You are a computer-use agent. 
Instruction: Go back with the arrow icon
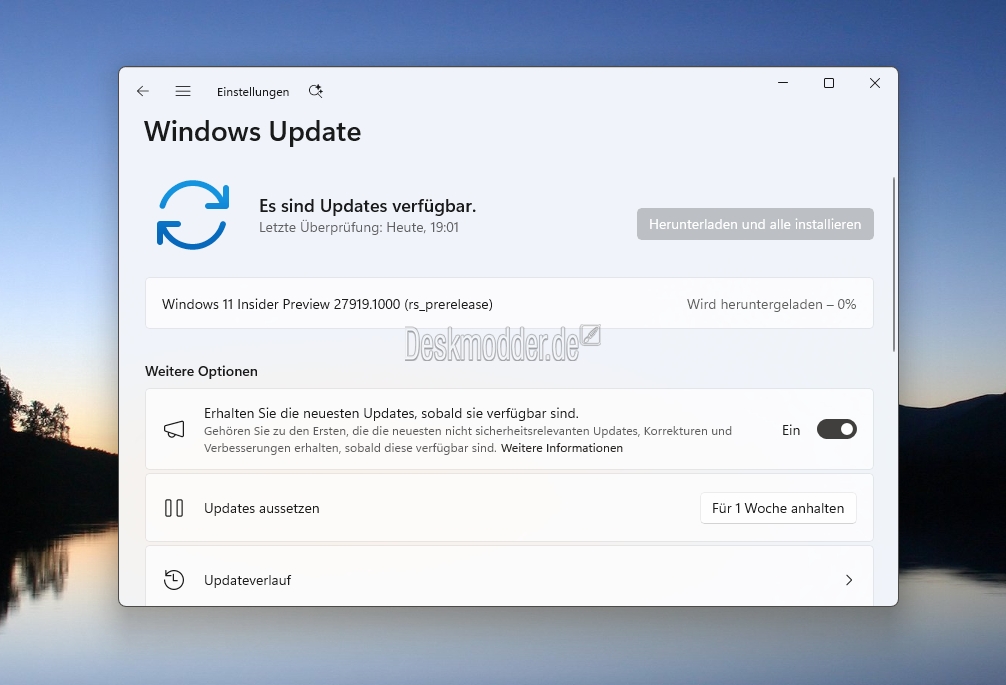pos(142,91)
